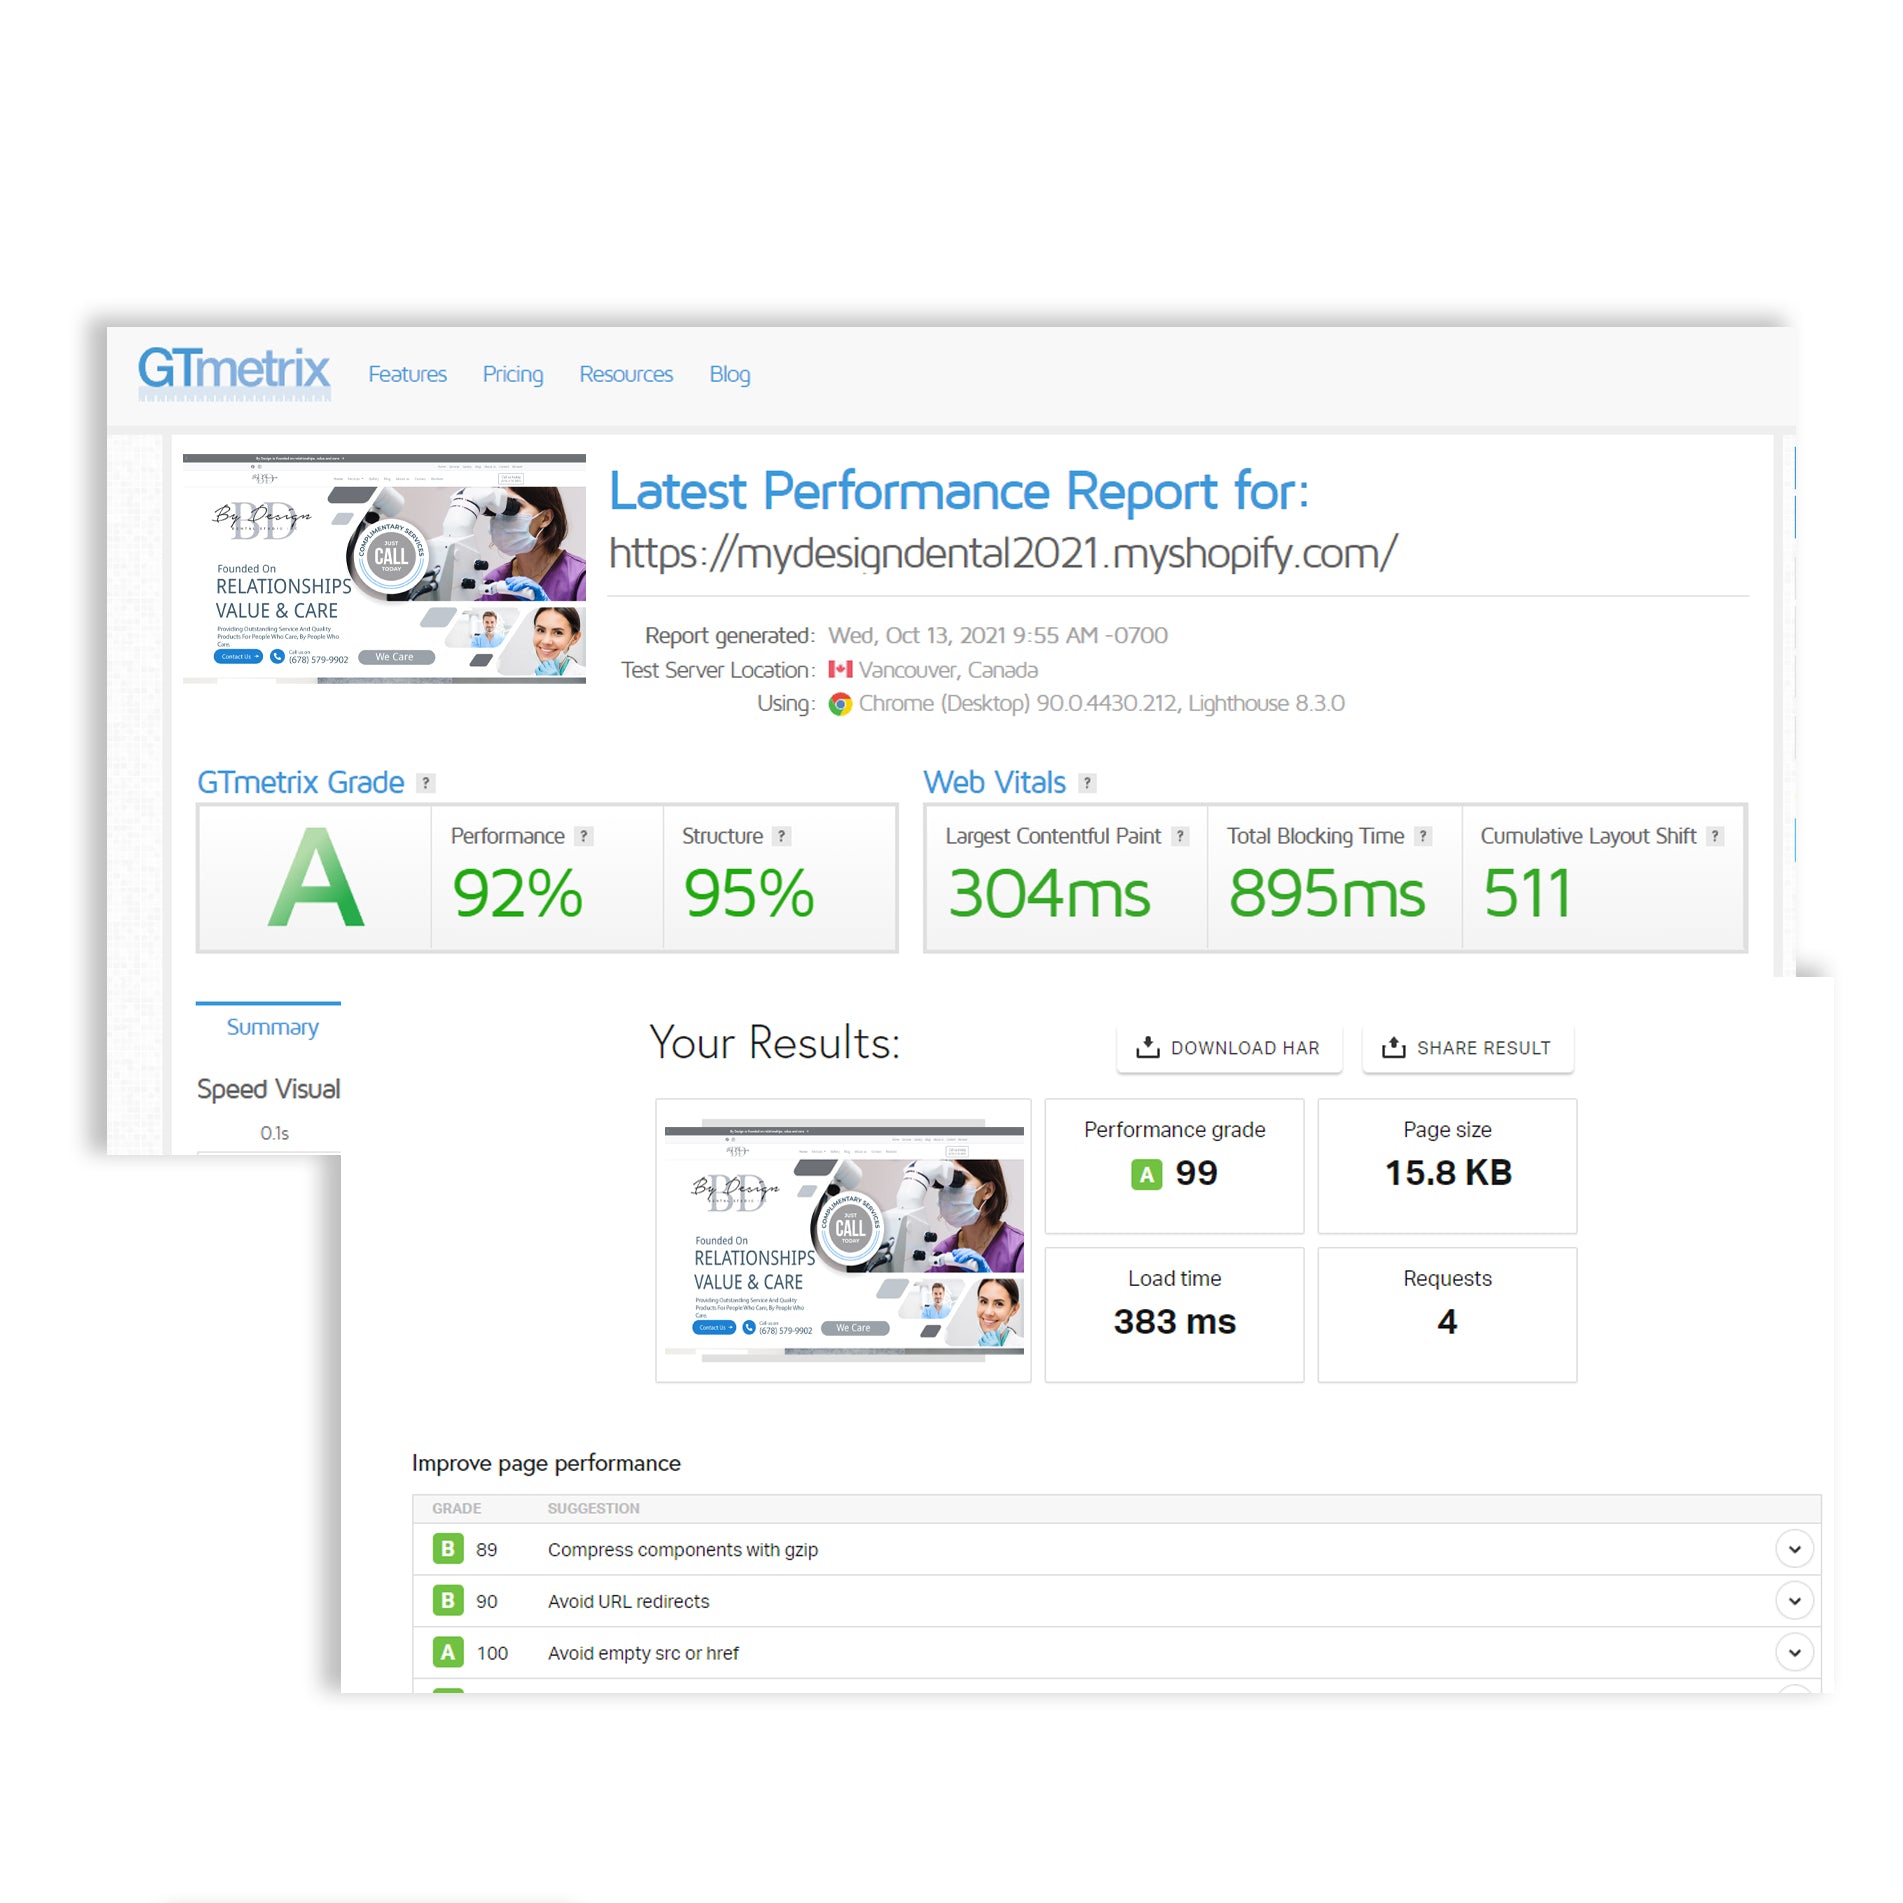Click the download arrow icon in Download HAR
The image size is (1903, 1903).
1148,1047
